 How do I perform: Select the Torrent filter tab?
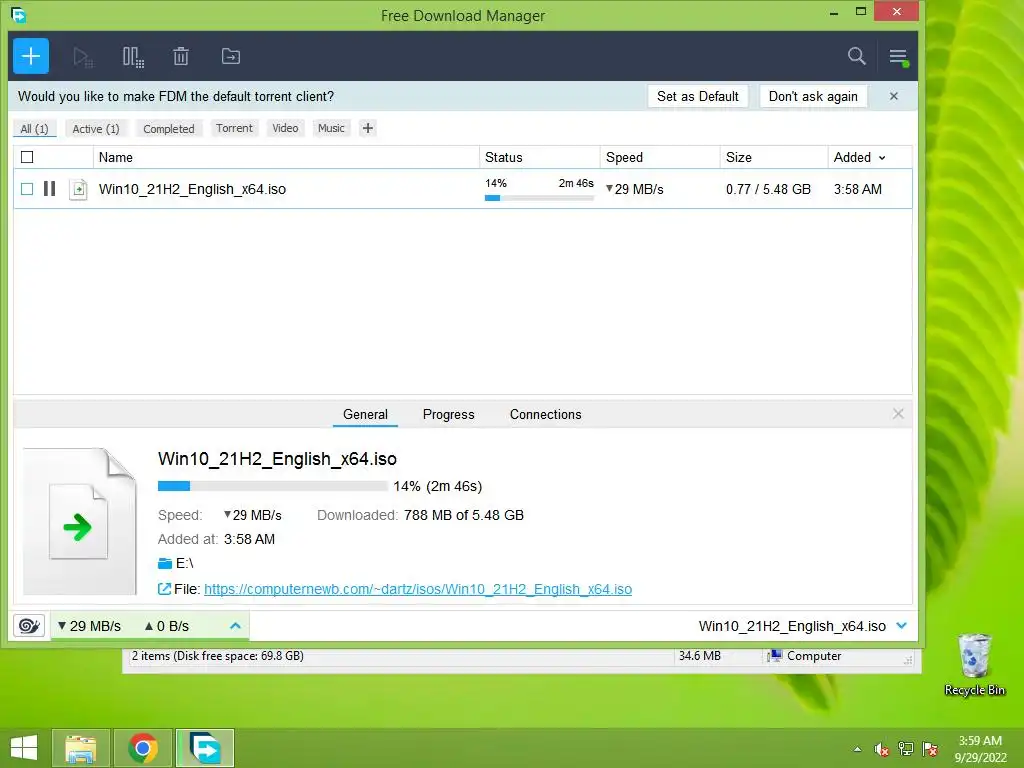click(234, 128)
